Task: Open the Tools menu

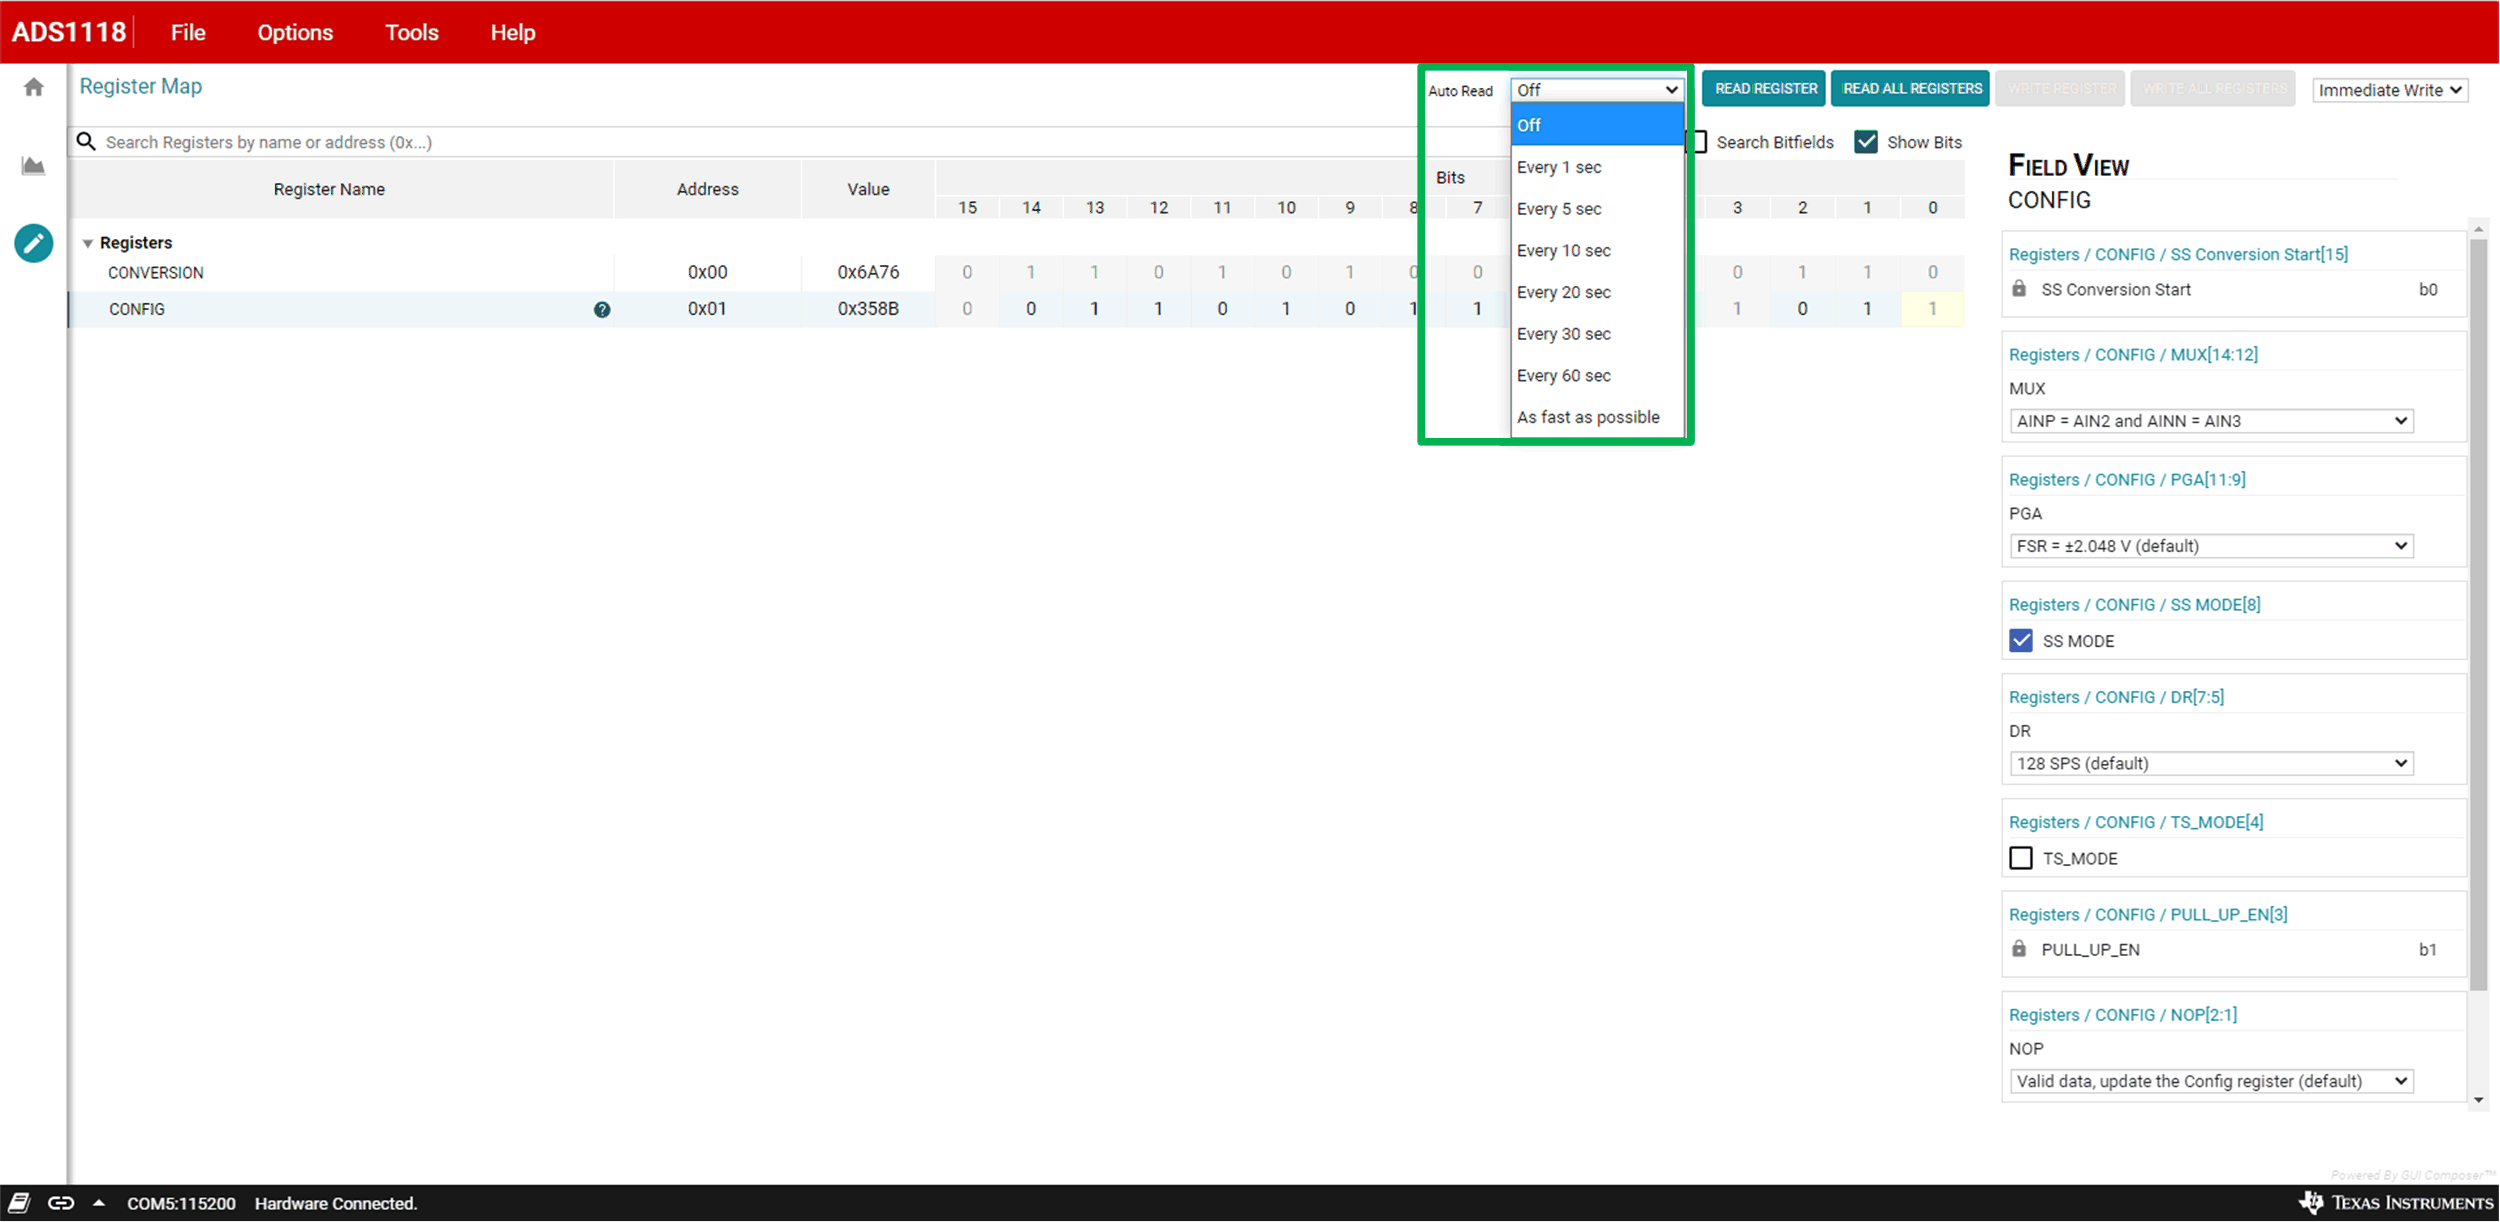Action: point(411,33)
